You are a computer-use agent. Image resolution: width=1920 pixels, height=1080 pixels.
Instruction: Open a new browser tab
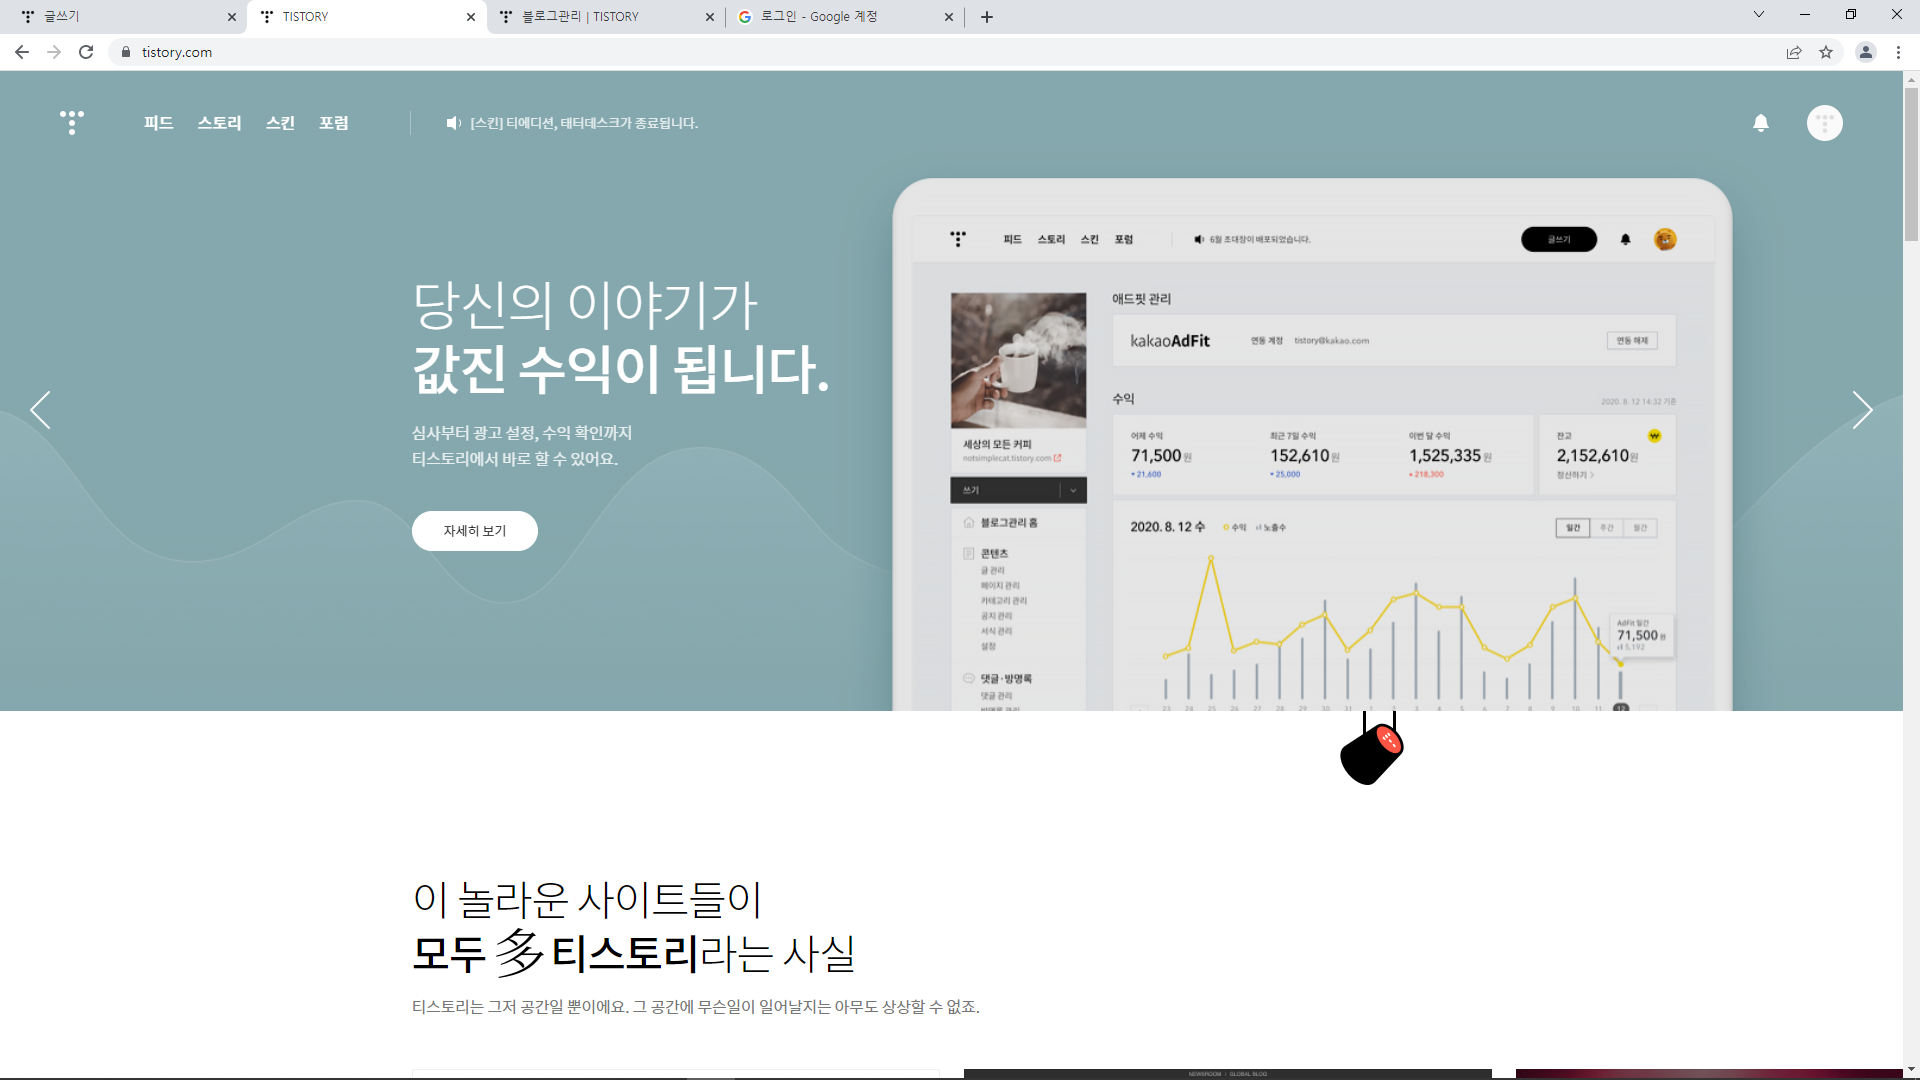pos(987,17)
